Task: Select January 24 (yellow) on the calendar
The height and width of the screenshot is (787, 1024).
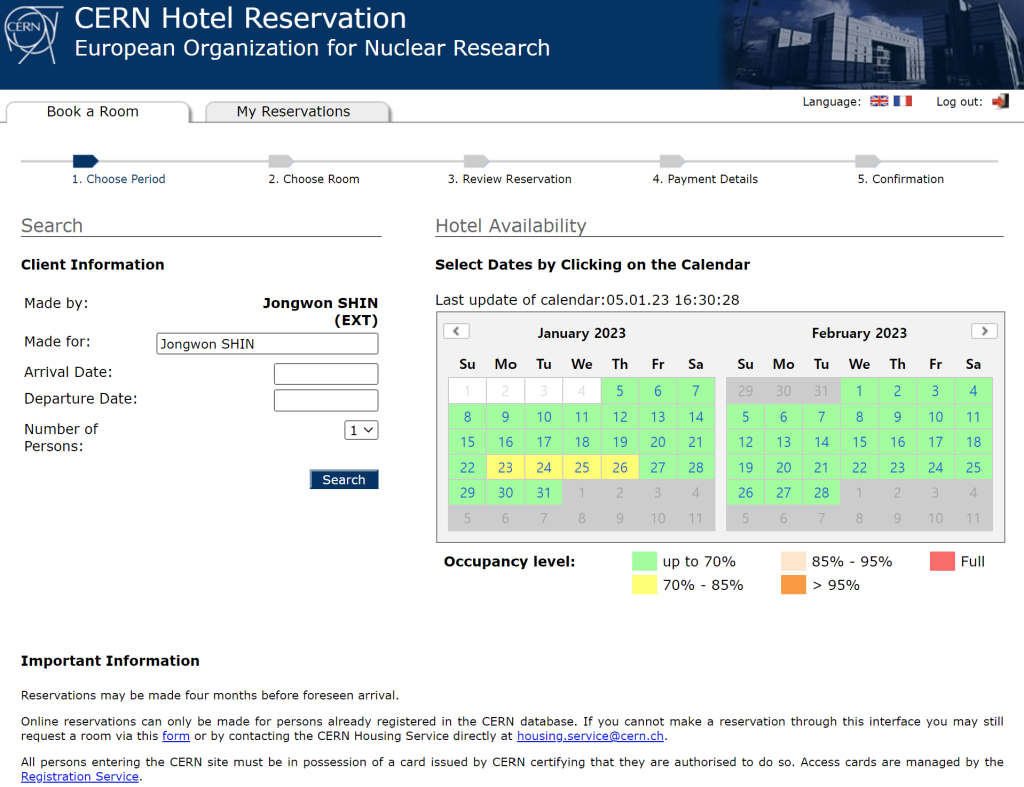Action: [544, 468]
